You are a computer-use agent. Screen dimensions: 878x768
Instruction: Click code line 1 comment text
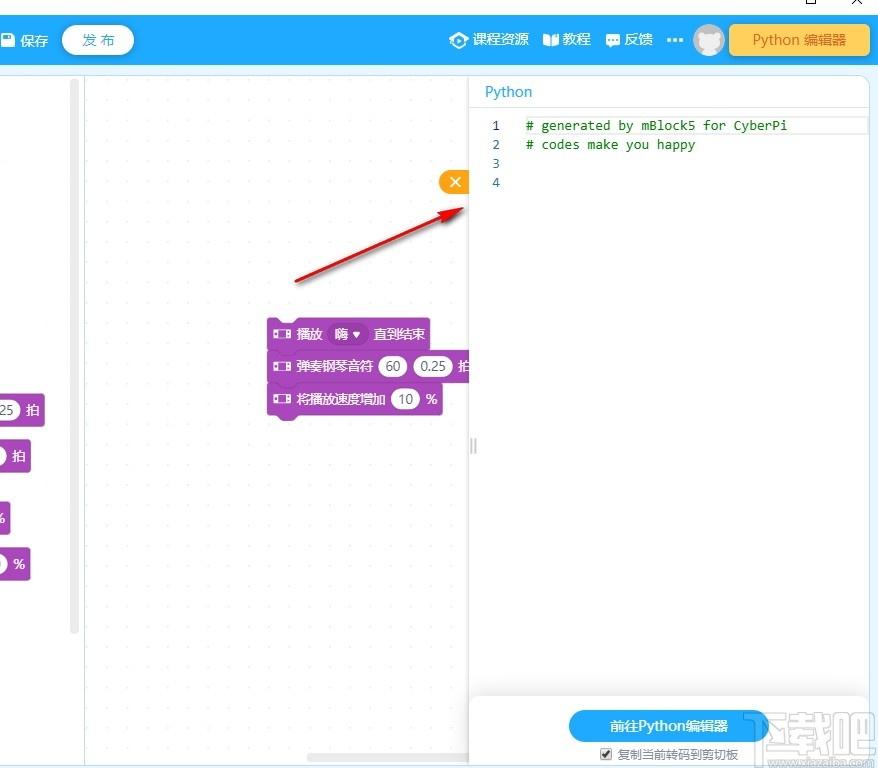656,125
